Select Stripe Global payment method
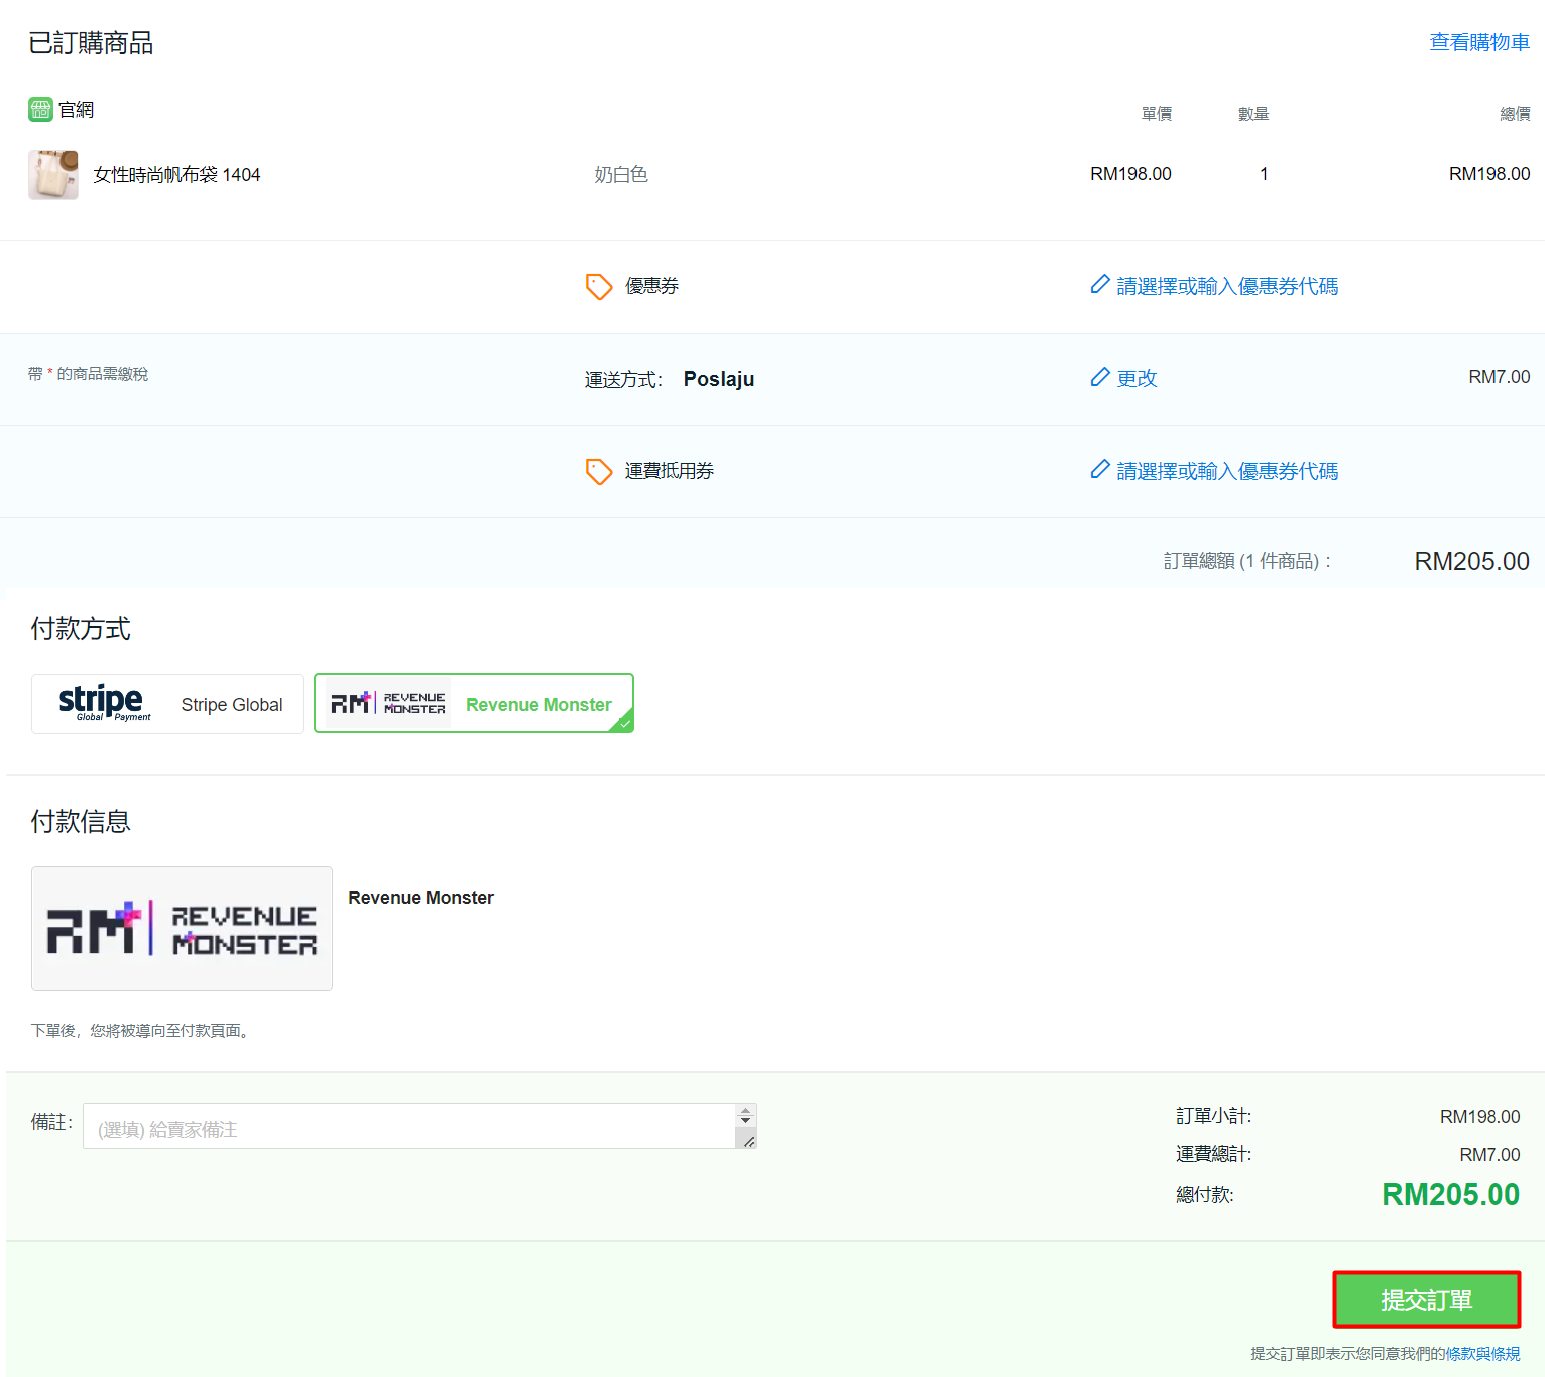 coord(167,704)
